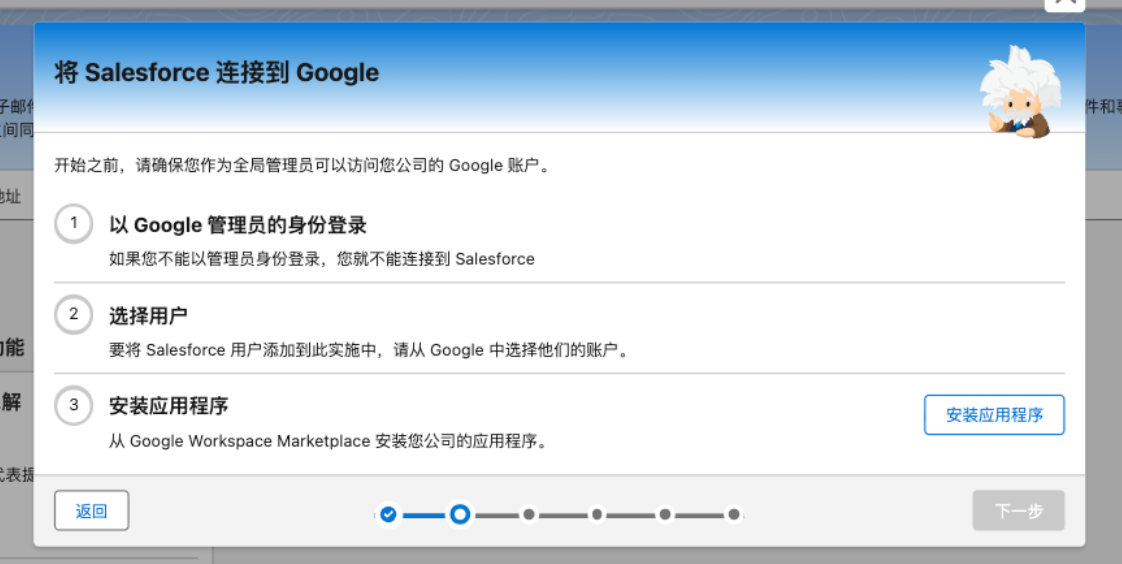Jump to the last progress dot
Screen dimensions: 1122x564
pos(733,514)
